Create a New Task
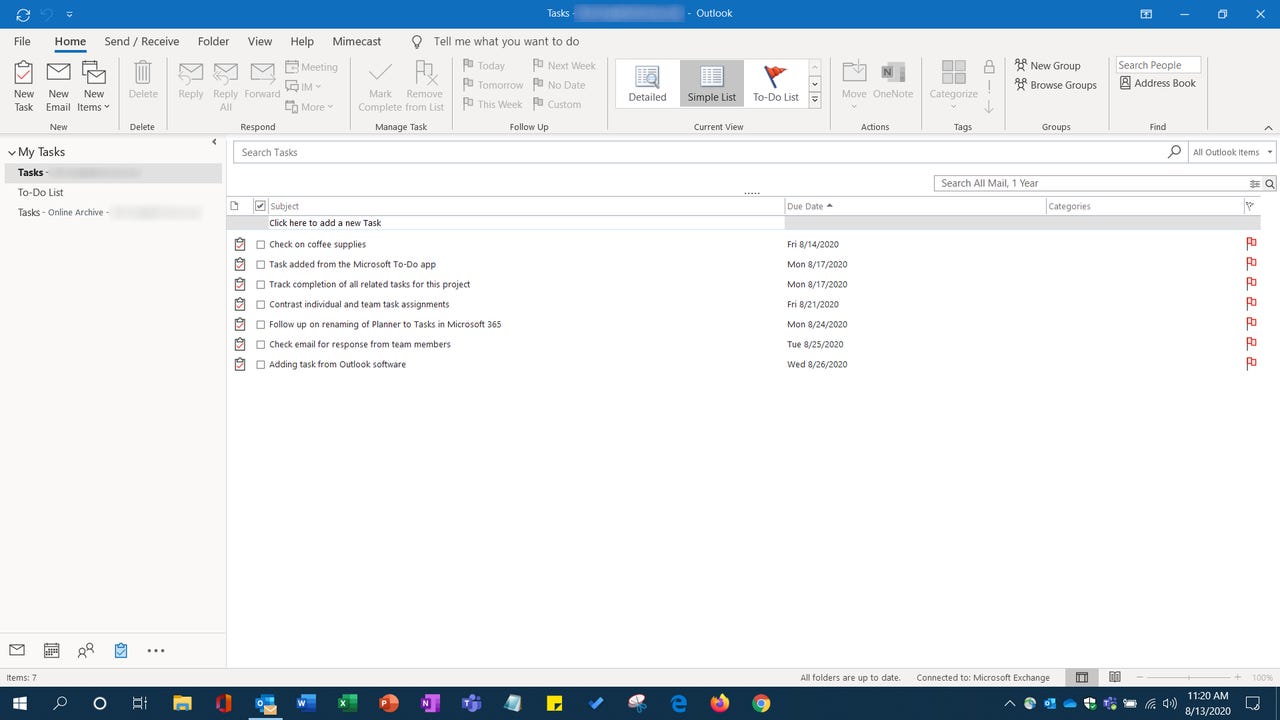 23,84
